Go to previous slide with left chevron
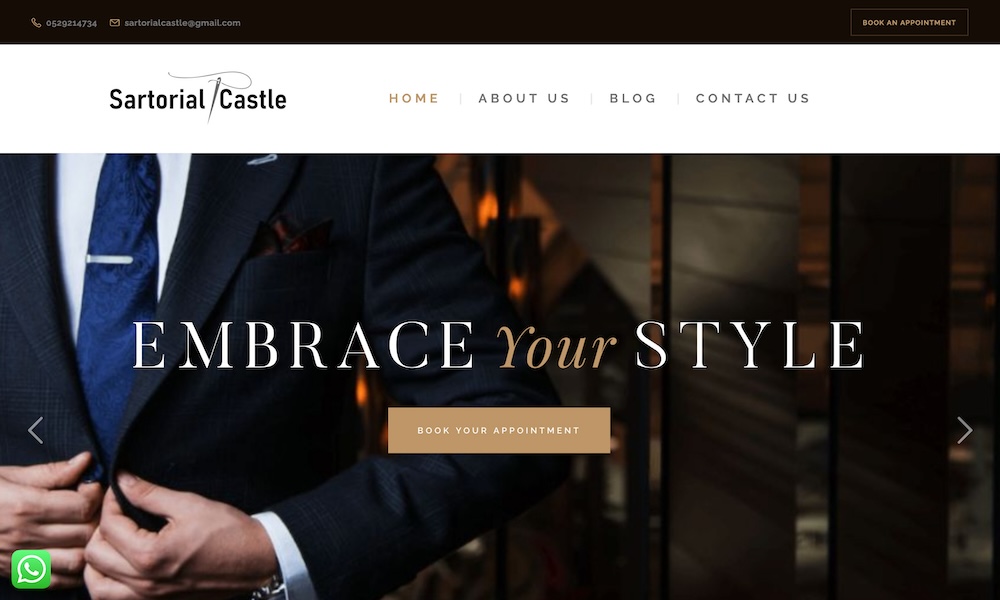 36,430
